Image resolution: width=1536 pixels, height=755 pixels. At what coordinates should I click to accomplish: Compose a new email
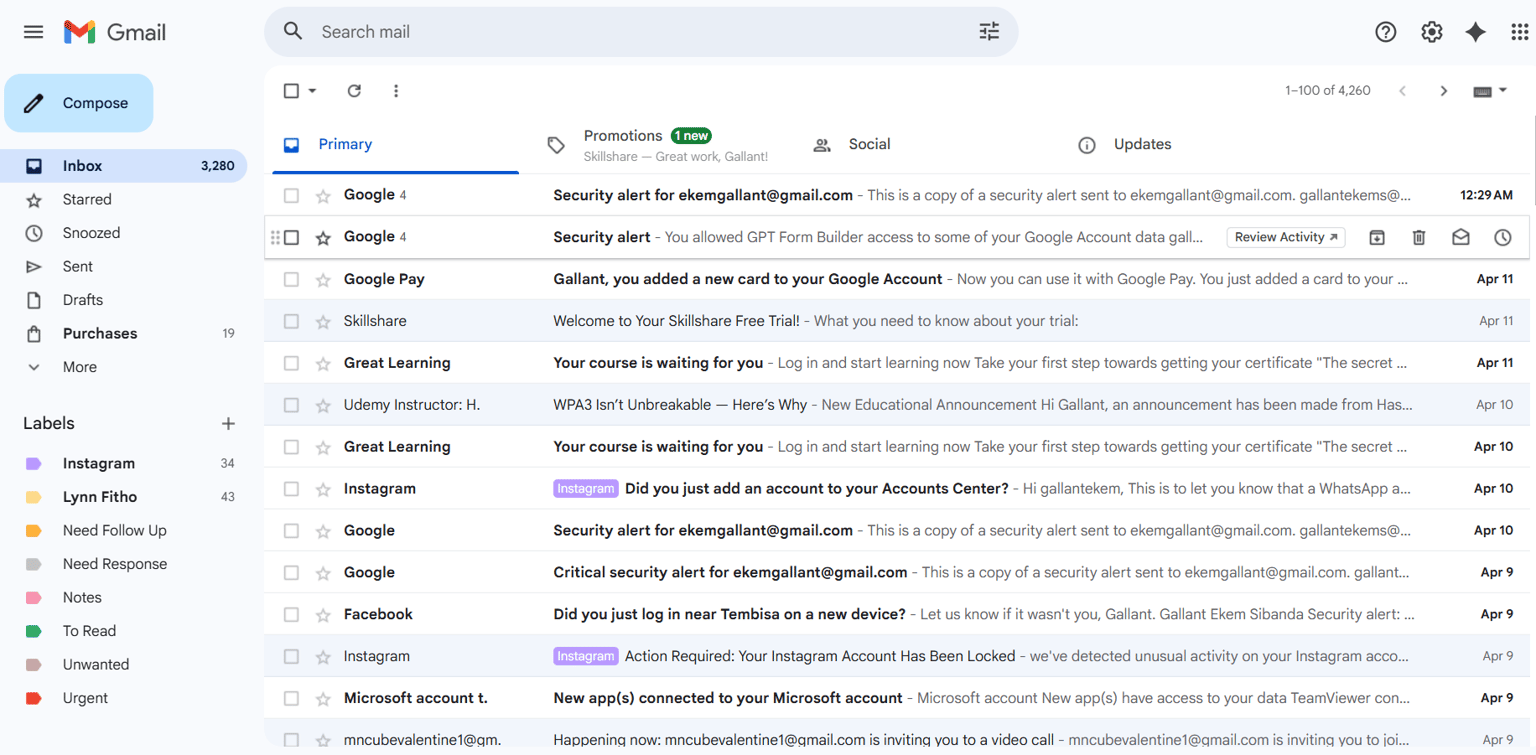pyautogui.click(x=79, y=103)
